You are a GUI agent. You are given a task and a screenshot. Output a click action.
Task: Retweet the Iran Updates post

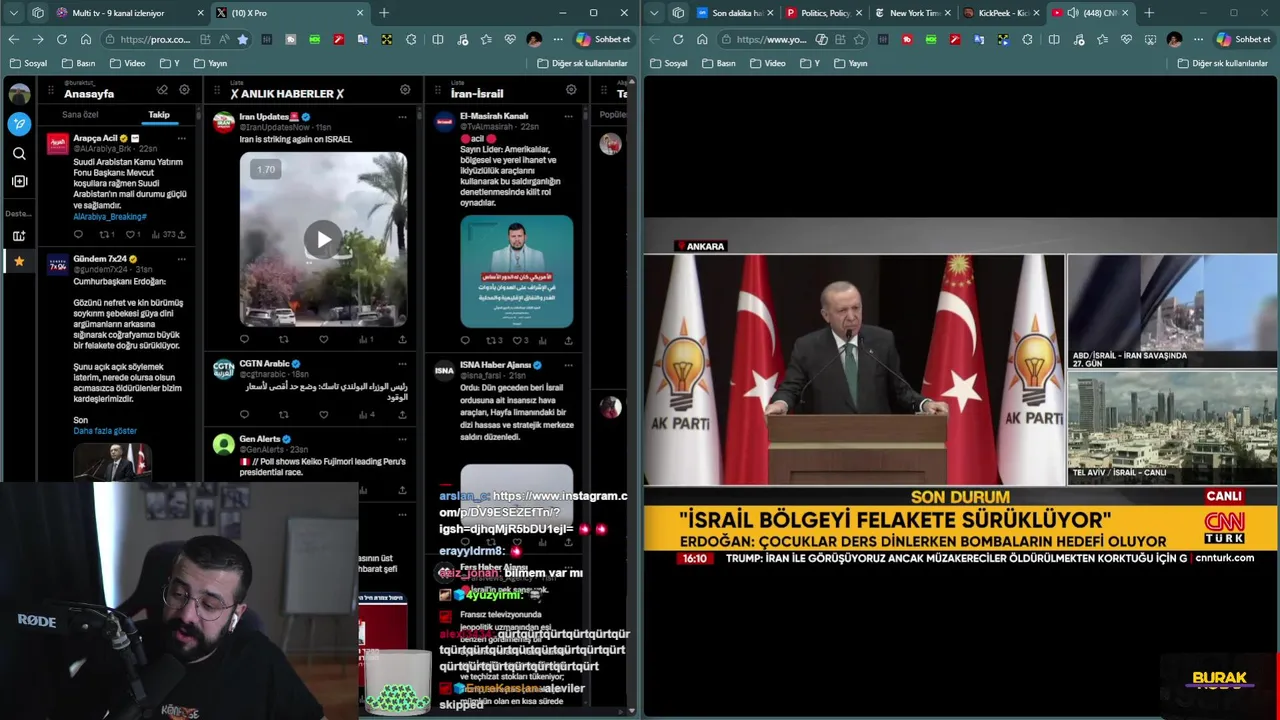283,339
